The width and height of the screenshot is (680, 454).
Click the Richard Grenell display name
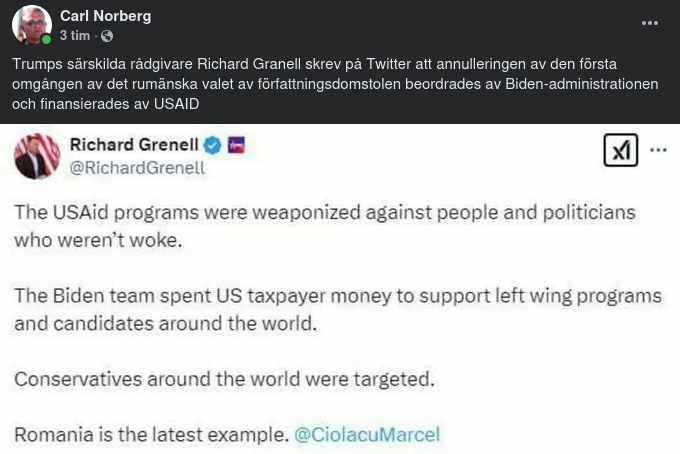click(134, 145)
